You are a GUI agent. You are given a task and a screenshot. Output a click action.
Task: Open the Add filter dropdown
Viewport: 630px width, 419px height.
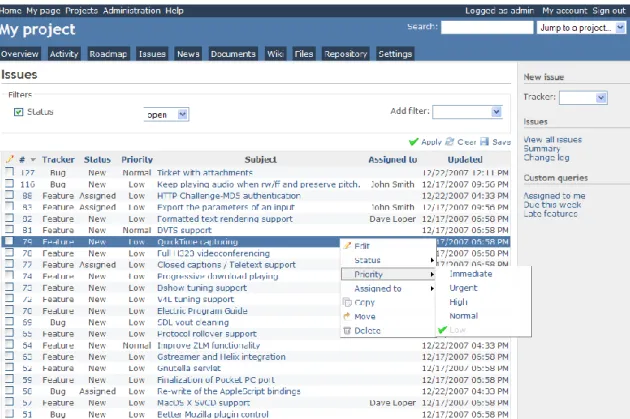(x=467, y=112)
